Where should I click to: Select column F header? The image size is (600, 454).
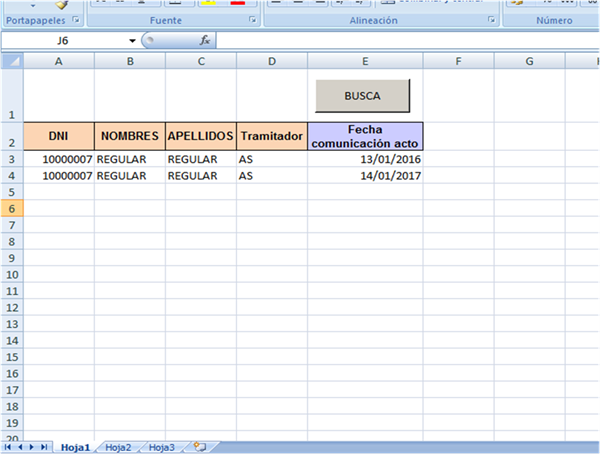[x=458, y=61]
